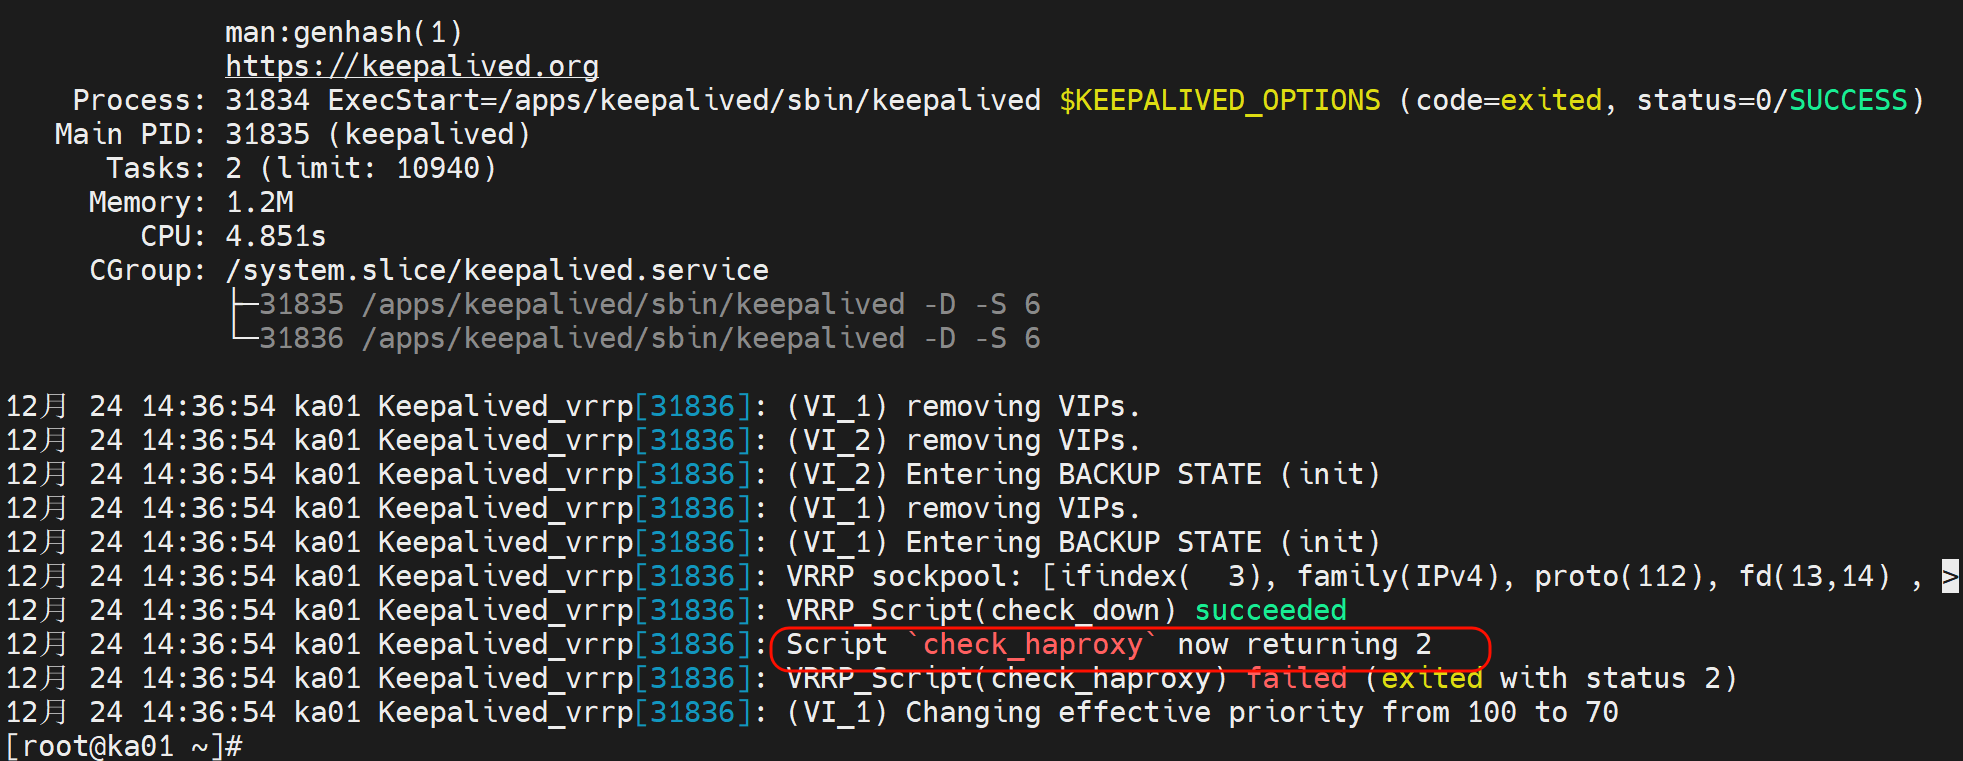Click the /system.slice/keepalived.service path

(496, 270)
